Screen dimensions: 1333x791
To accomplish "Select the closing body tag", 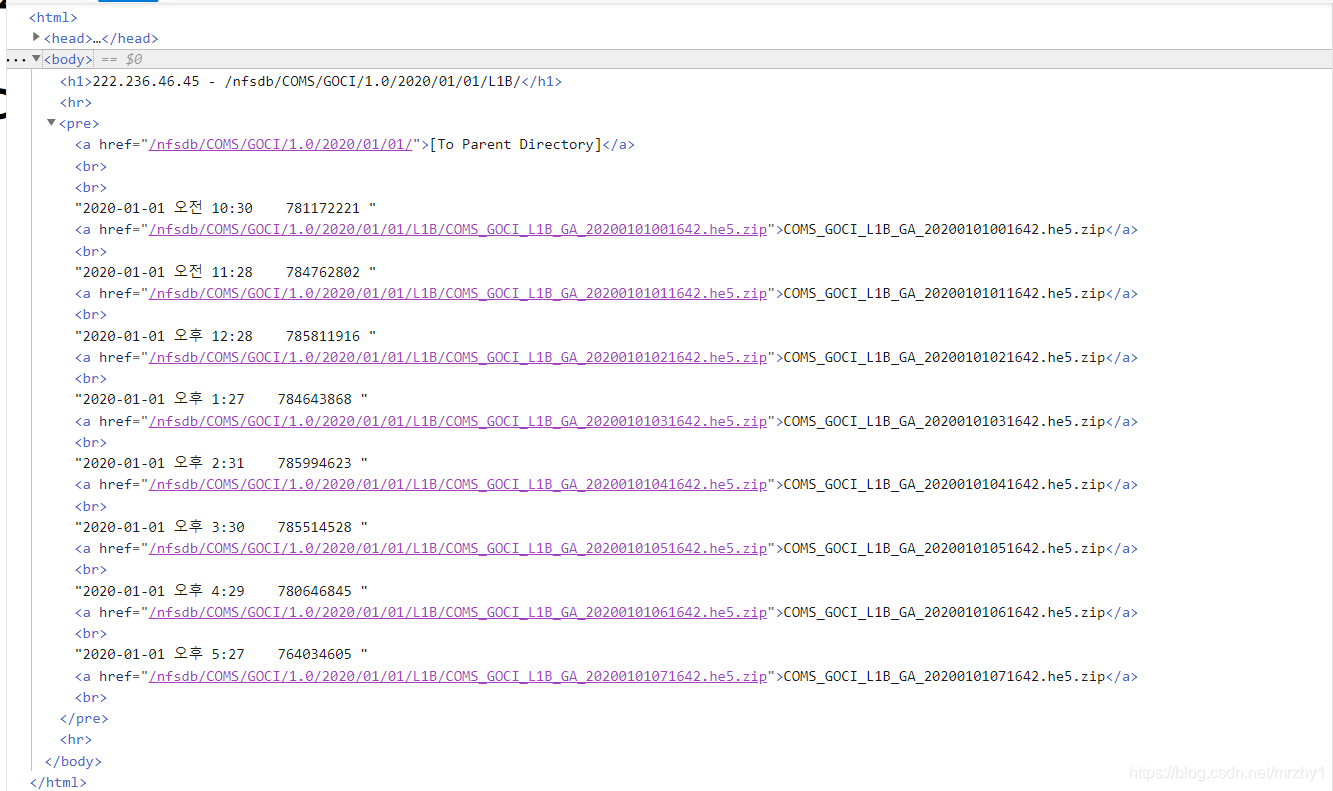I will click(73, 762).
